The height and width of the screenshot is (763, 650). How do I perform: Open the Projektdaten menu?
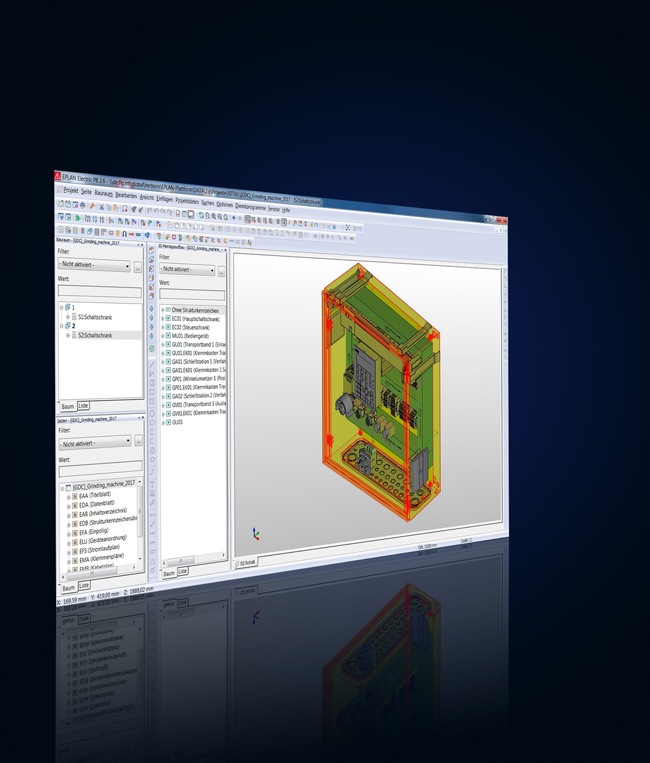(187, 200)
